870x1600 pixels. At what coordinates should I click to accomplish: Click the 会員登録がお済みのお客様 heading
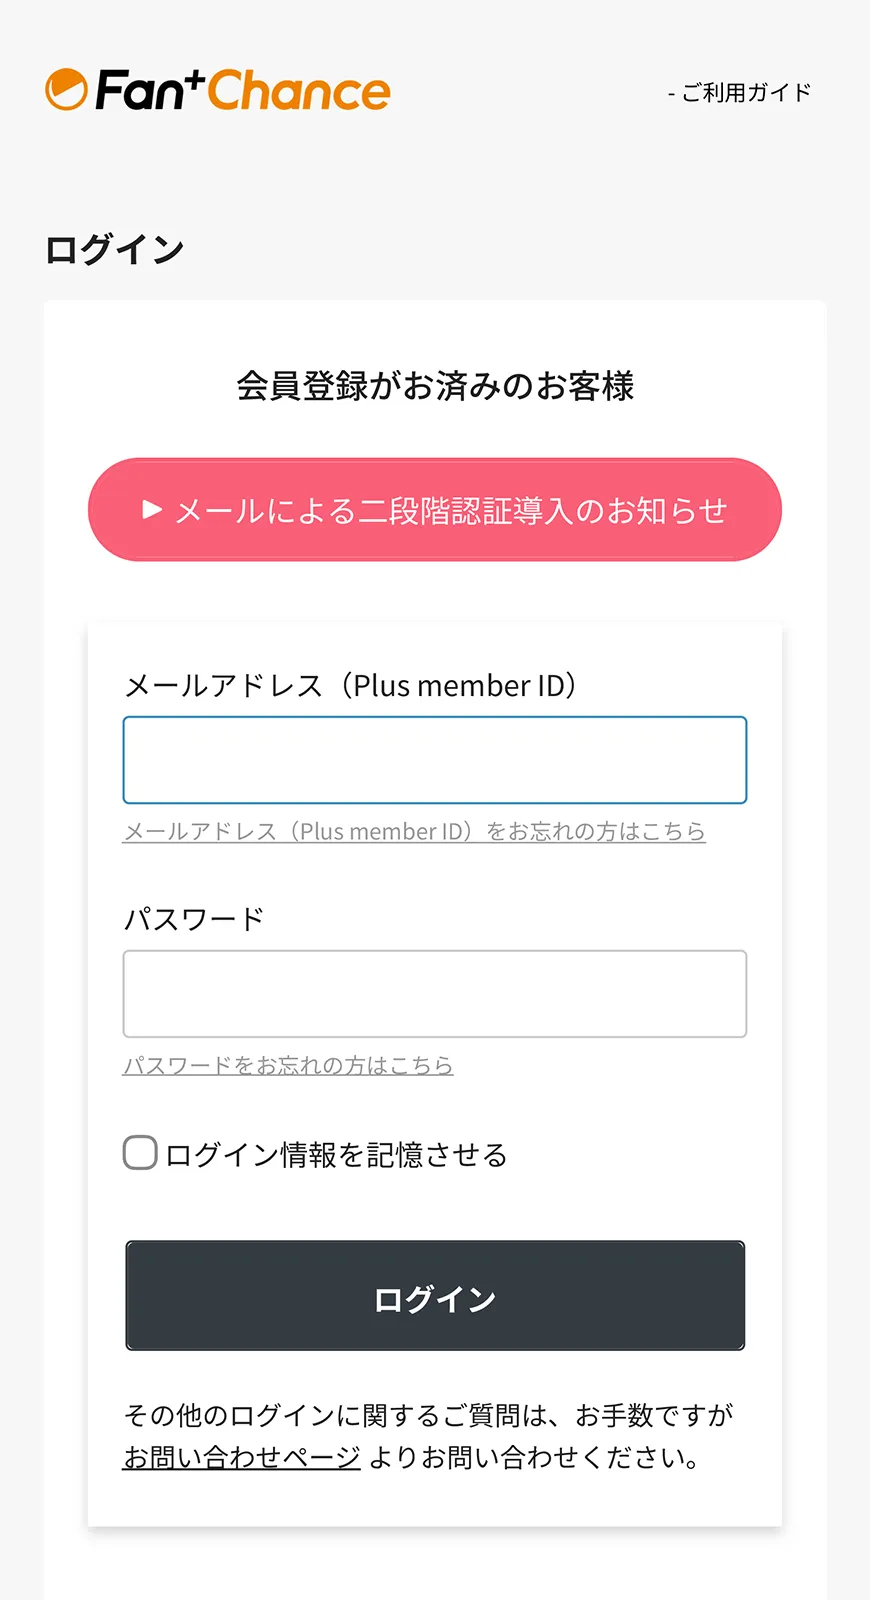435,386
